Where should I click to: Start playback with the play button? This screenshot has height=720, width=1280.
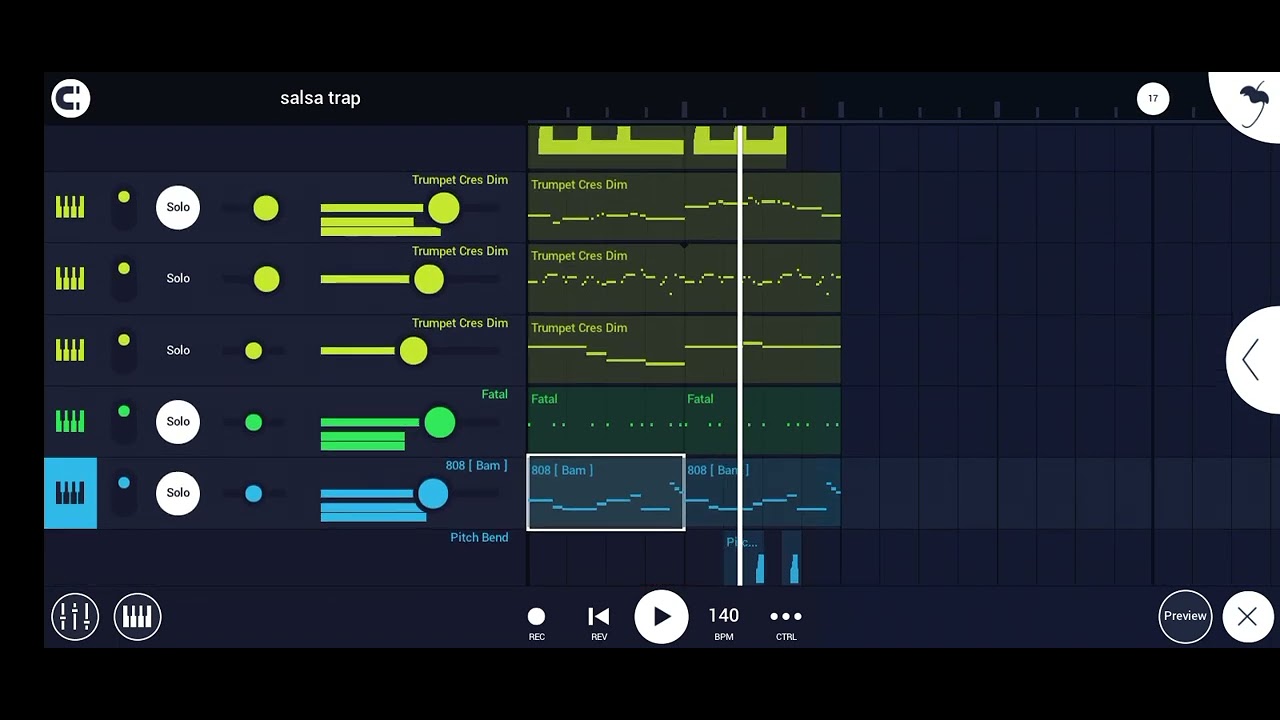661,617
